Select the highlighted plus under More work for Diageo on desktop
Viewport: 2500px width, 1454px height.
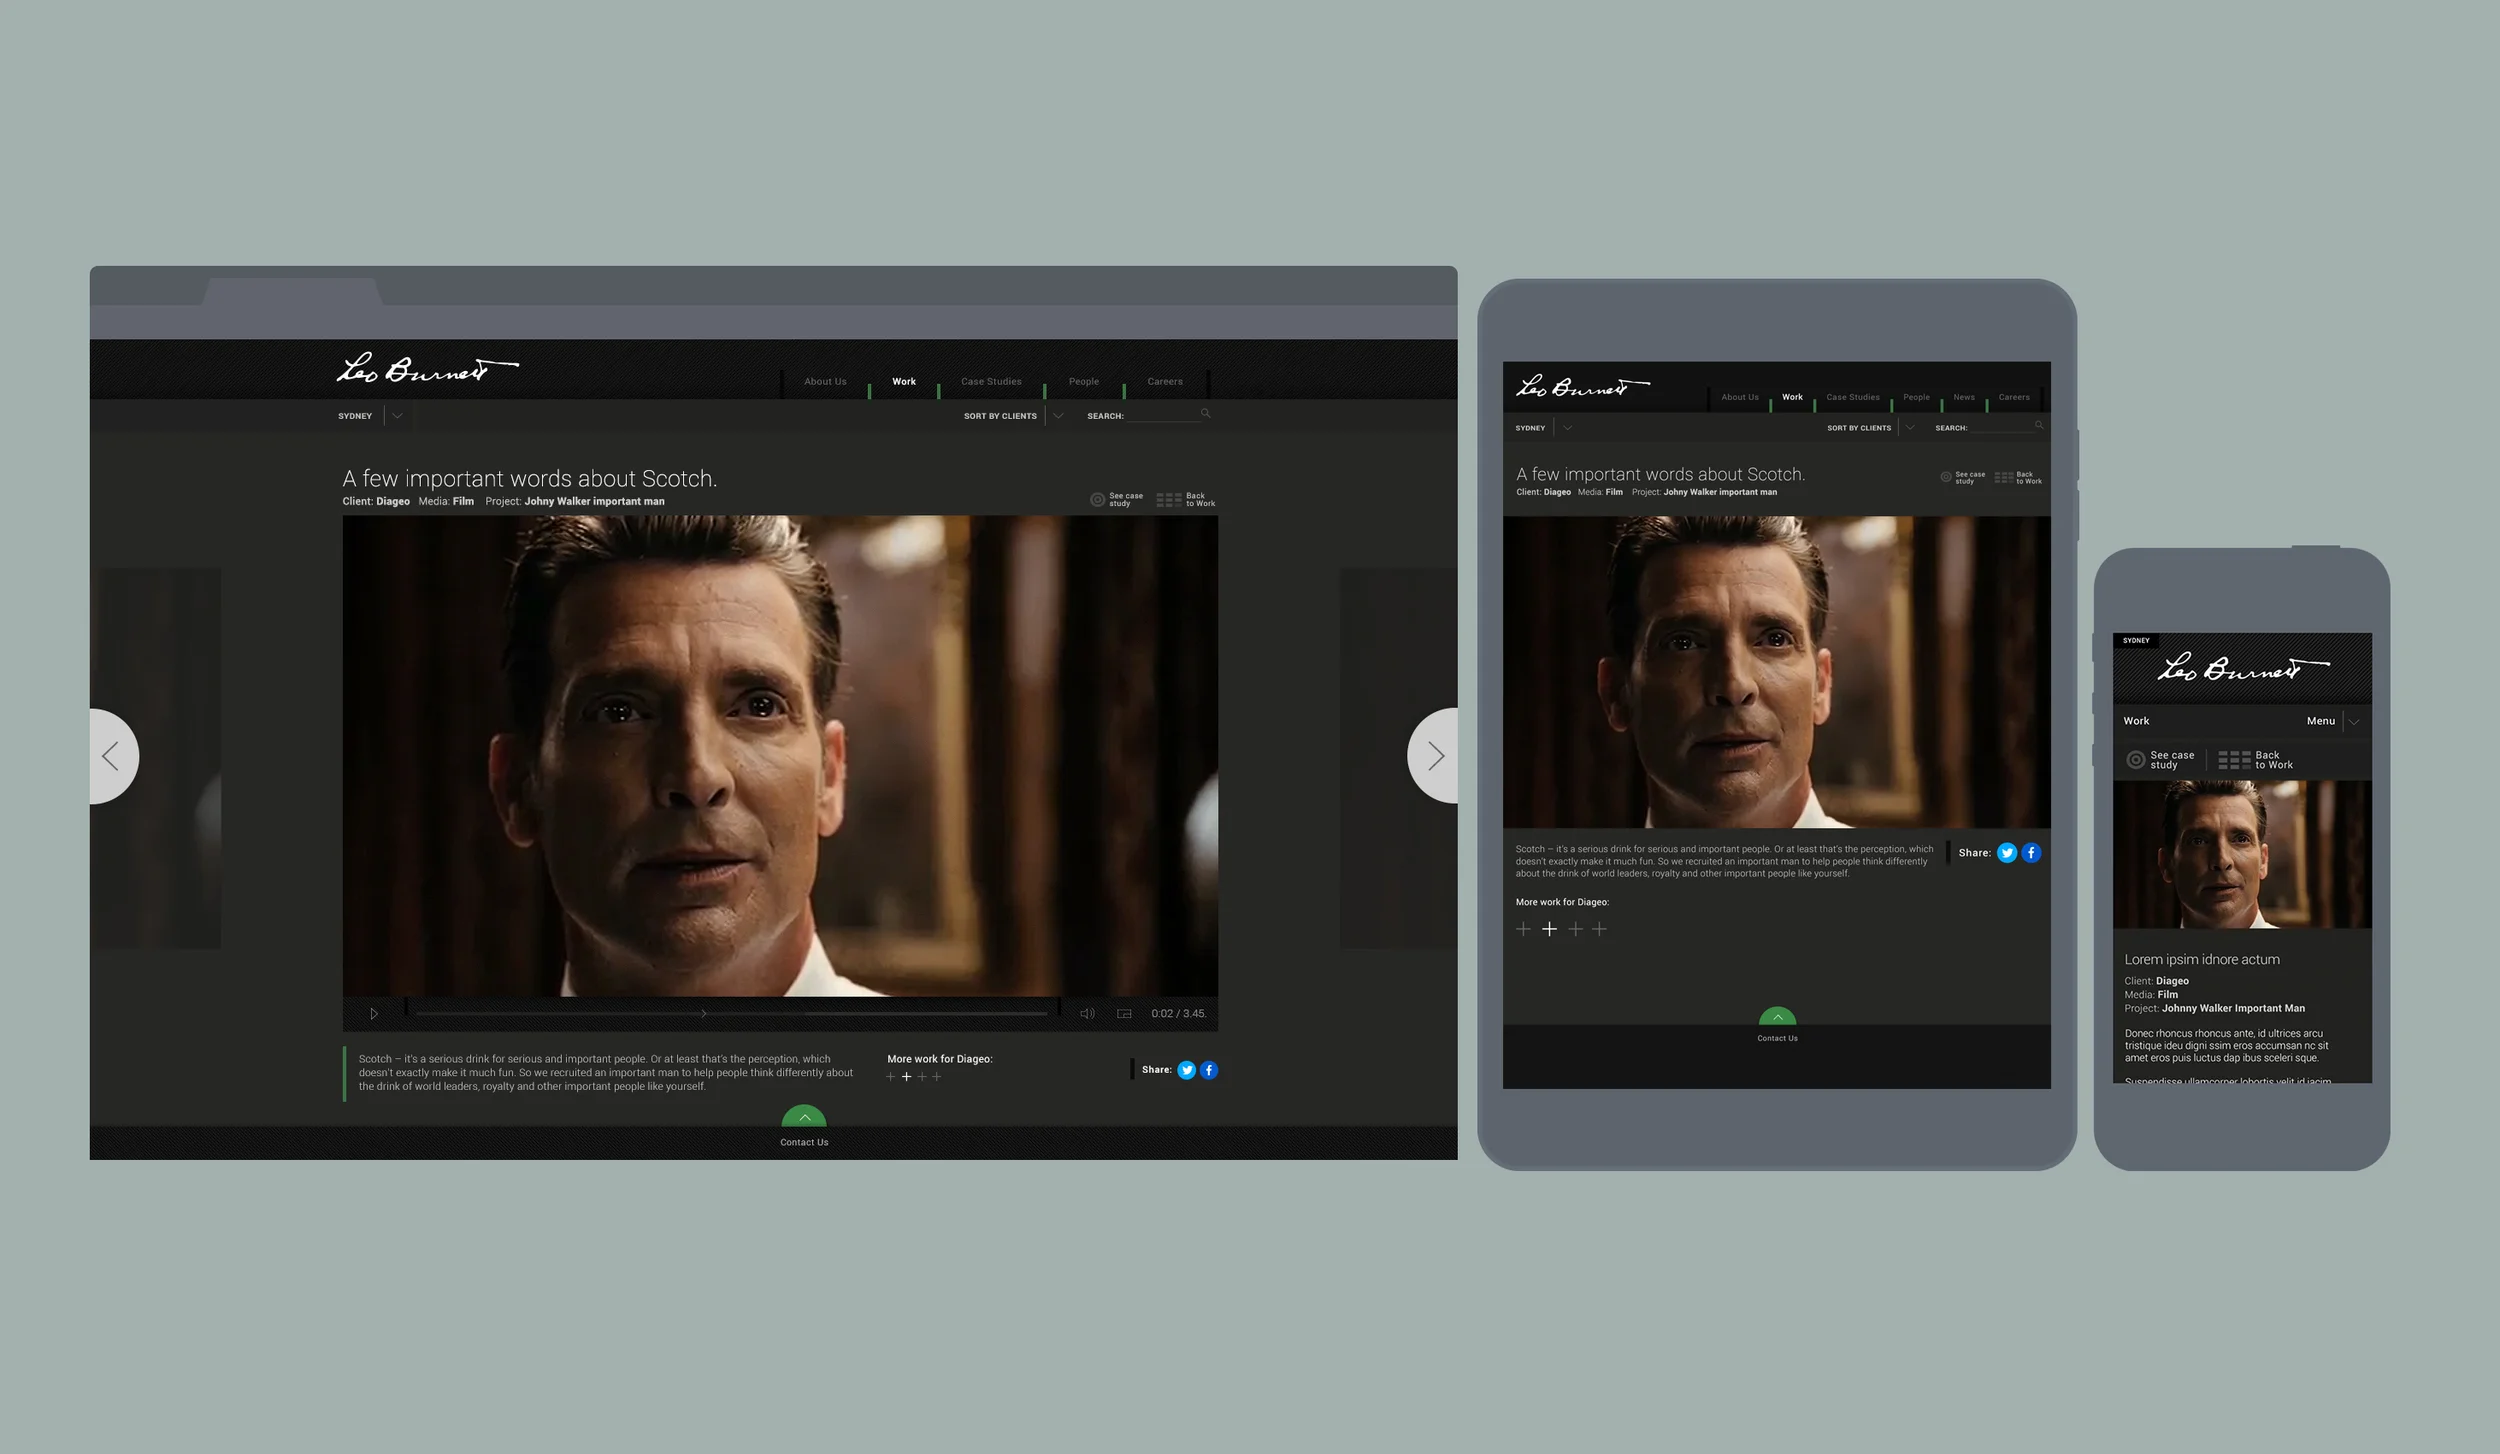[x=906, y=1077]
